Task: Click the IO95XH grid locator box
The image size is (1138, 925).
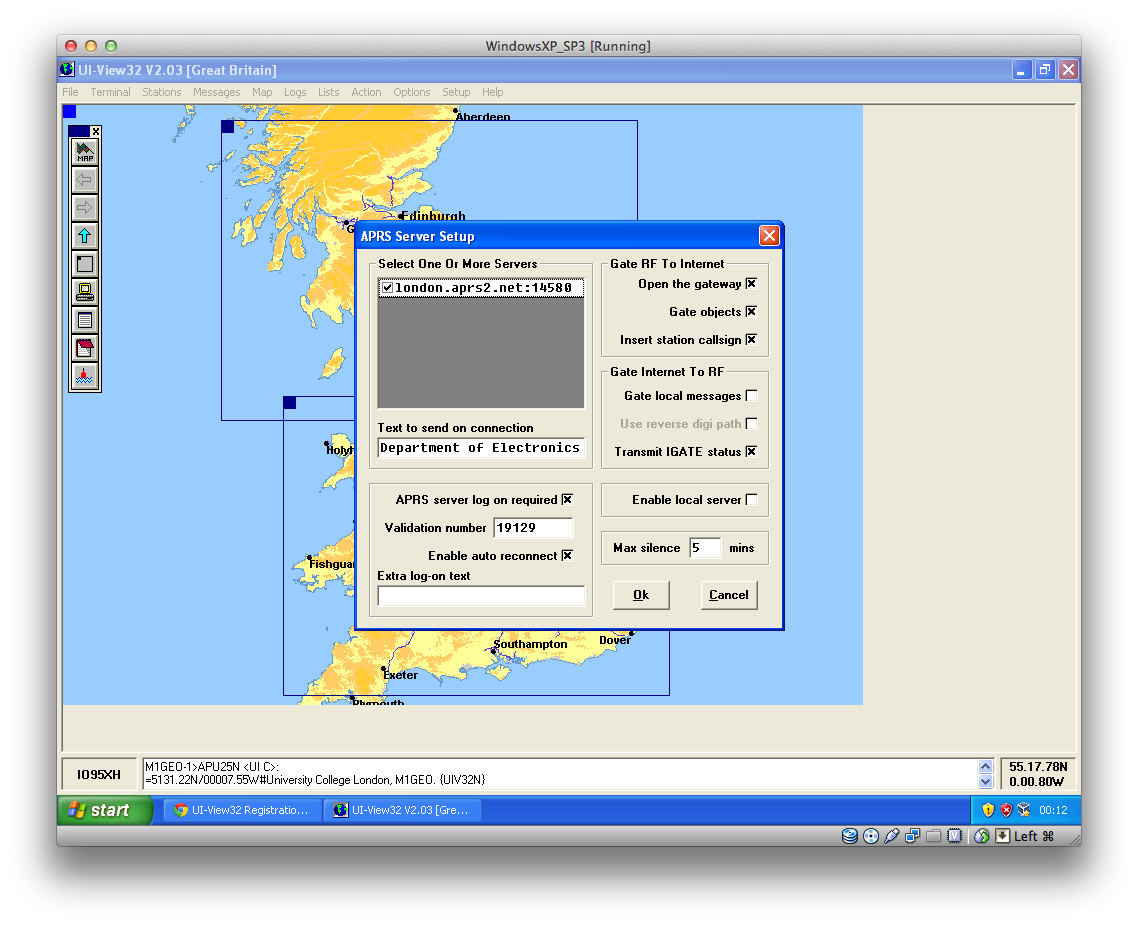Action: (99, 774)
